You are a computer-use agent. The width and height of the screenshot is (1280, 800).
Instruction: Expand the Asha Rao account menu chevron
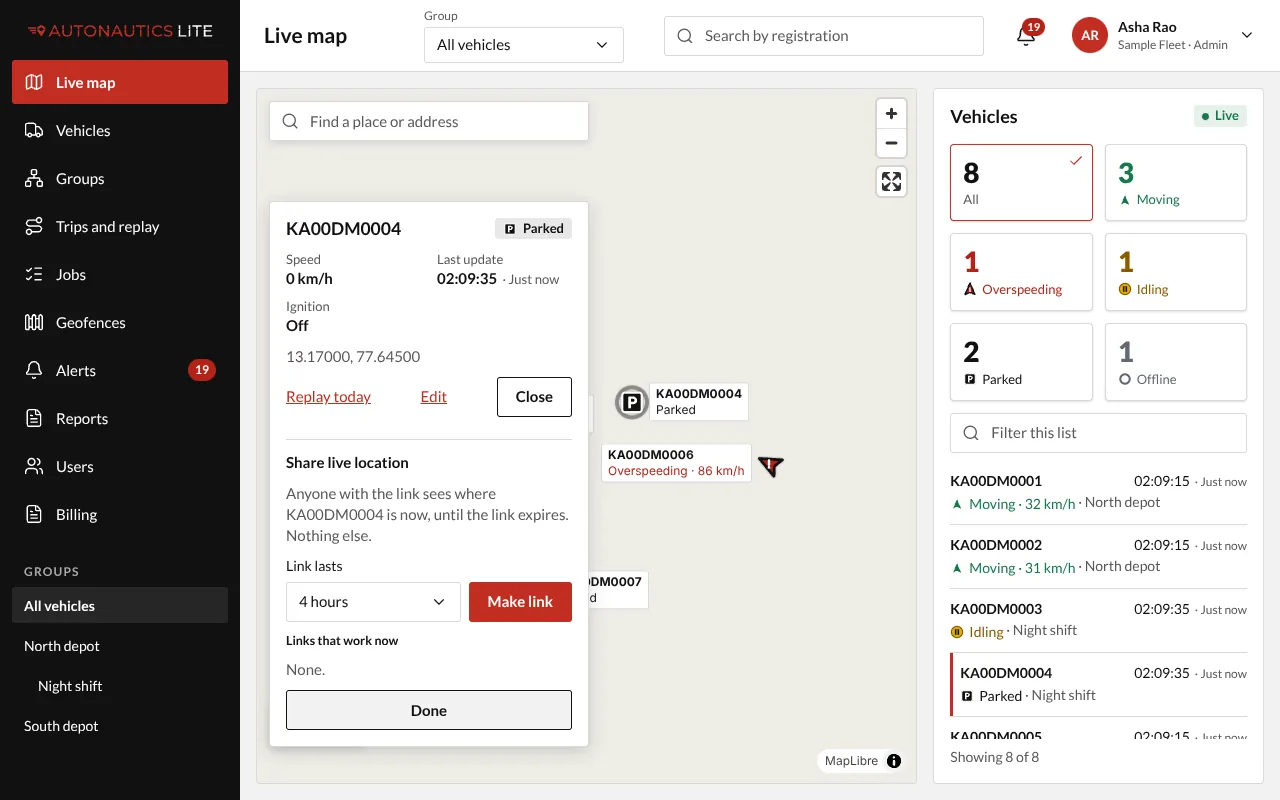[1247, 35]
